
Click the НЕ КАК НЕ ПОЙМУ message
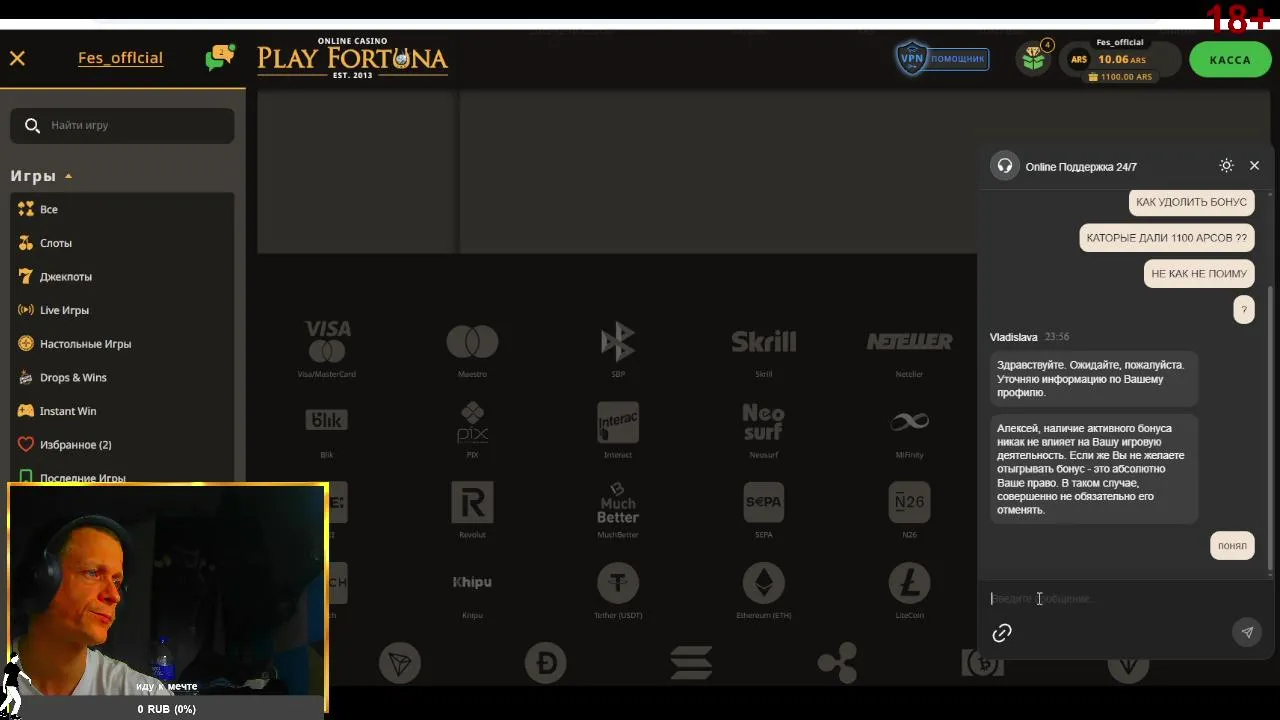point(1199,273)
